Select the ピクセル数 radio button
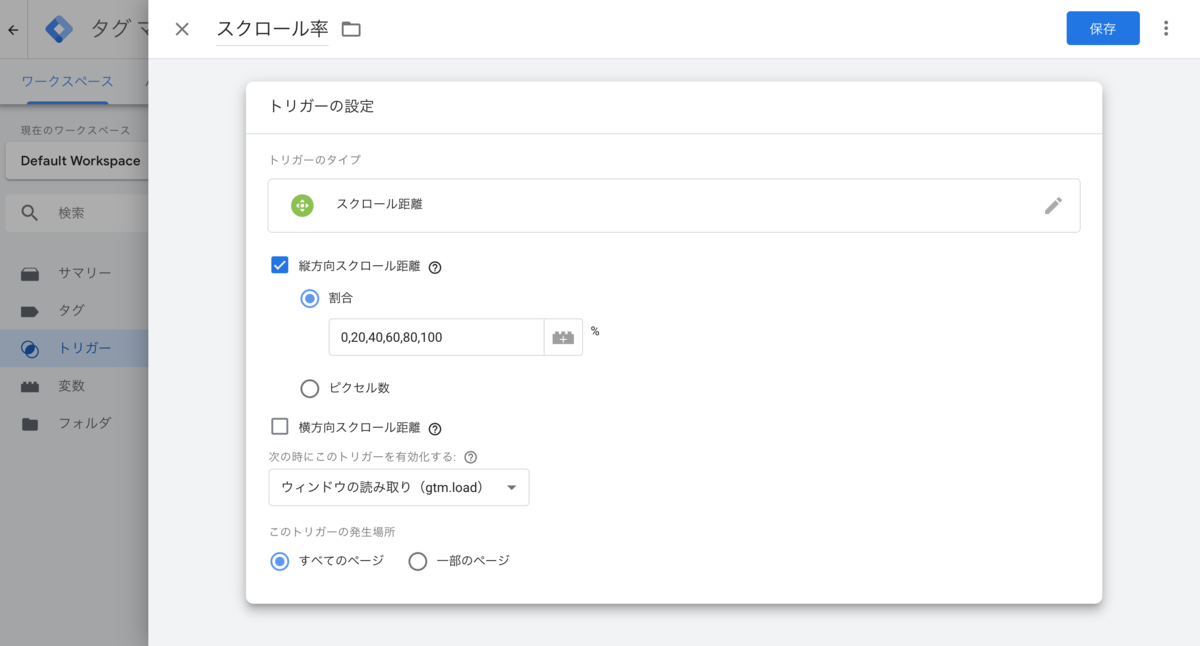1200x646 pixels. tap(310, 389)
